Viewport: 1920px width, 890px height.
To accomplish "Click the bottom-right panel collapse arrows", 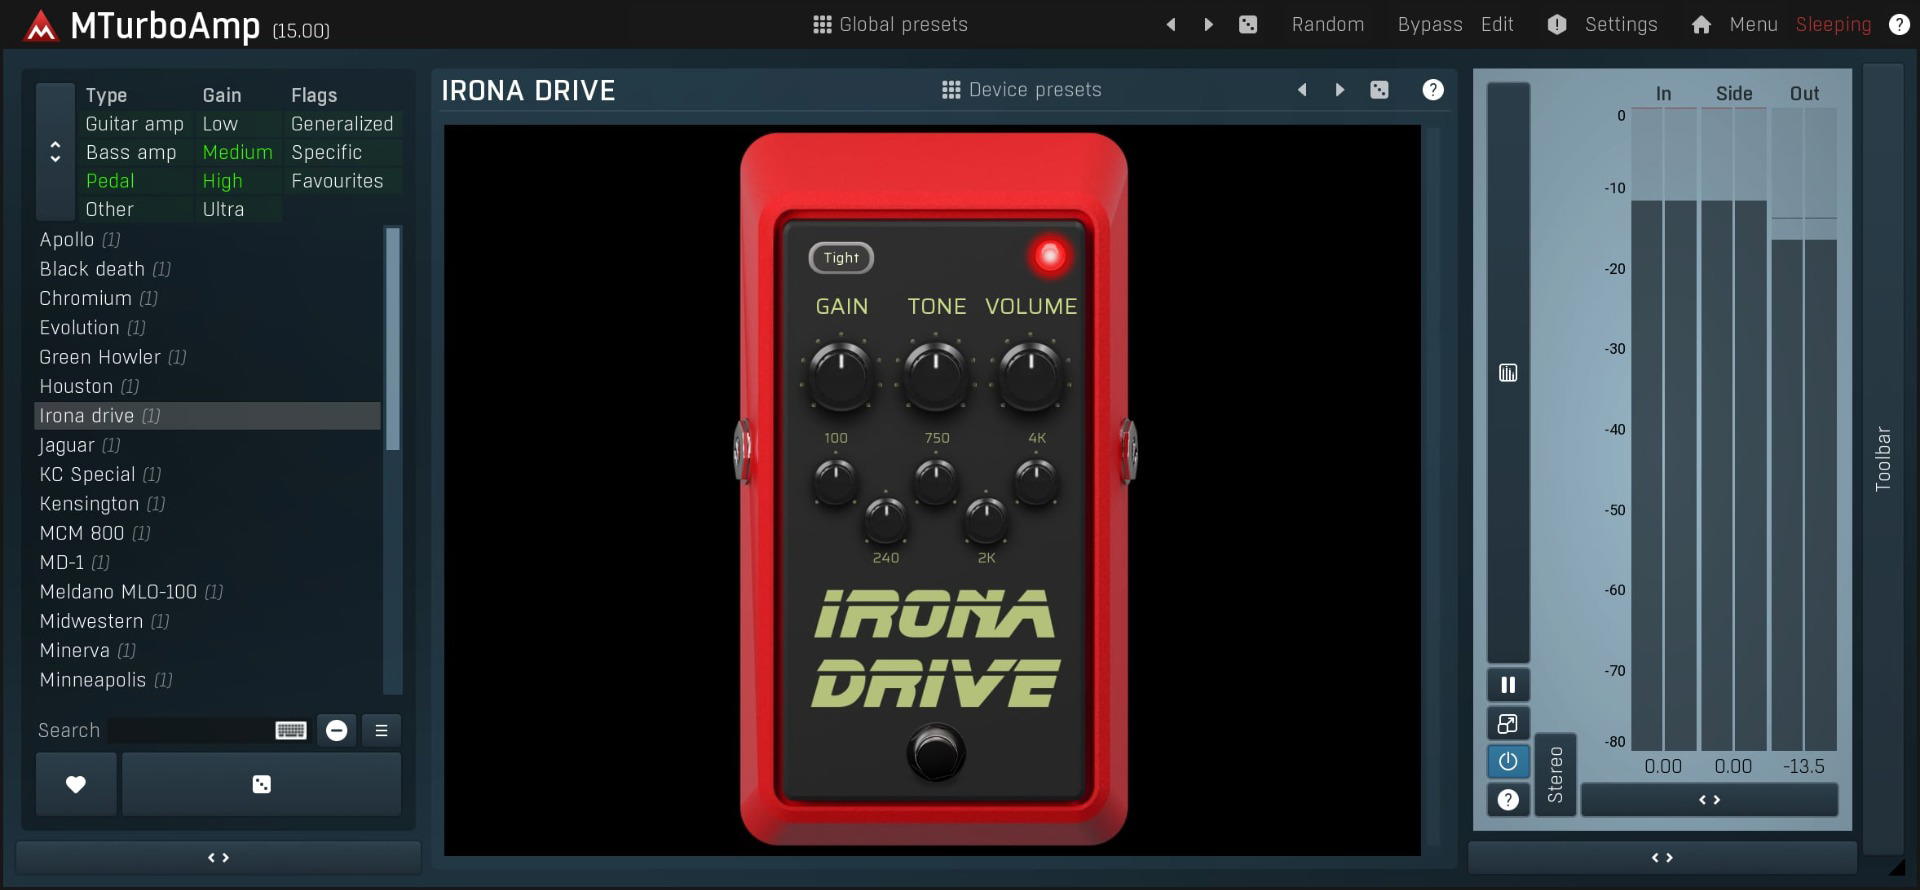I will (x=1662, y=858).
